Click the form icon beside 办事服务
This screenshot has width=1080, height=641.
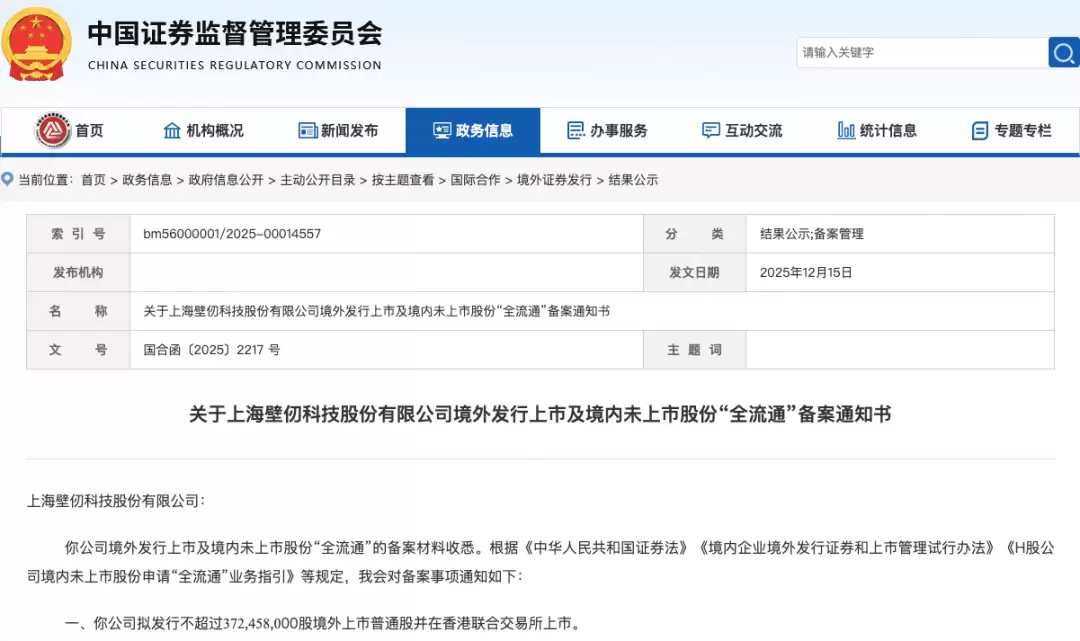pos(576,130)
